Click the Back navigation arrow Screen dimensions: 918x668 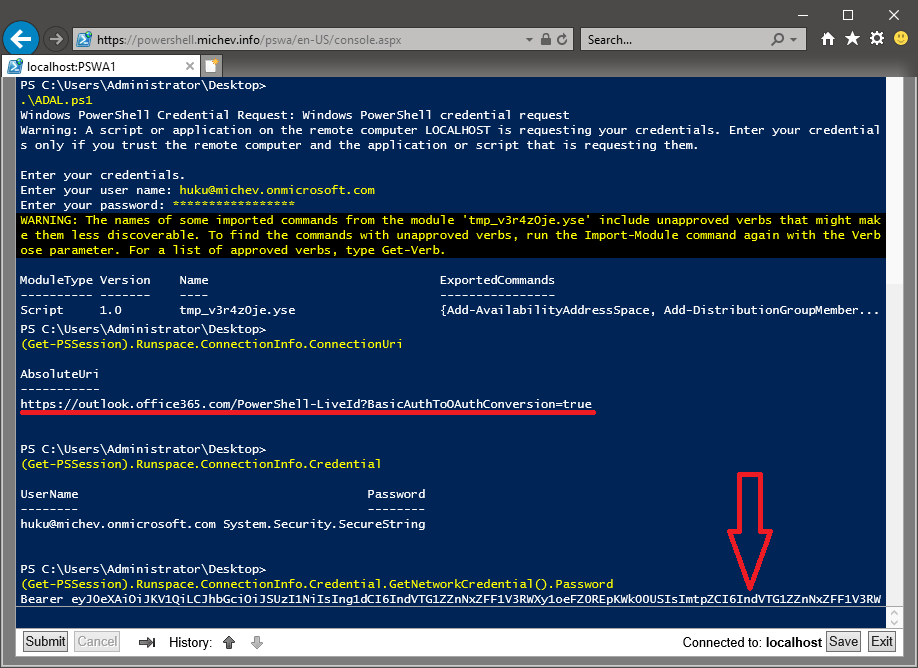(x=20, y=38)
